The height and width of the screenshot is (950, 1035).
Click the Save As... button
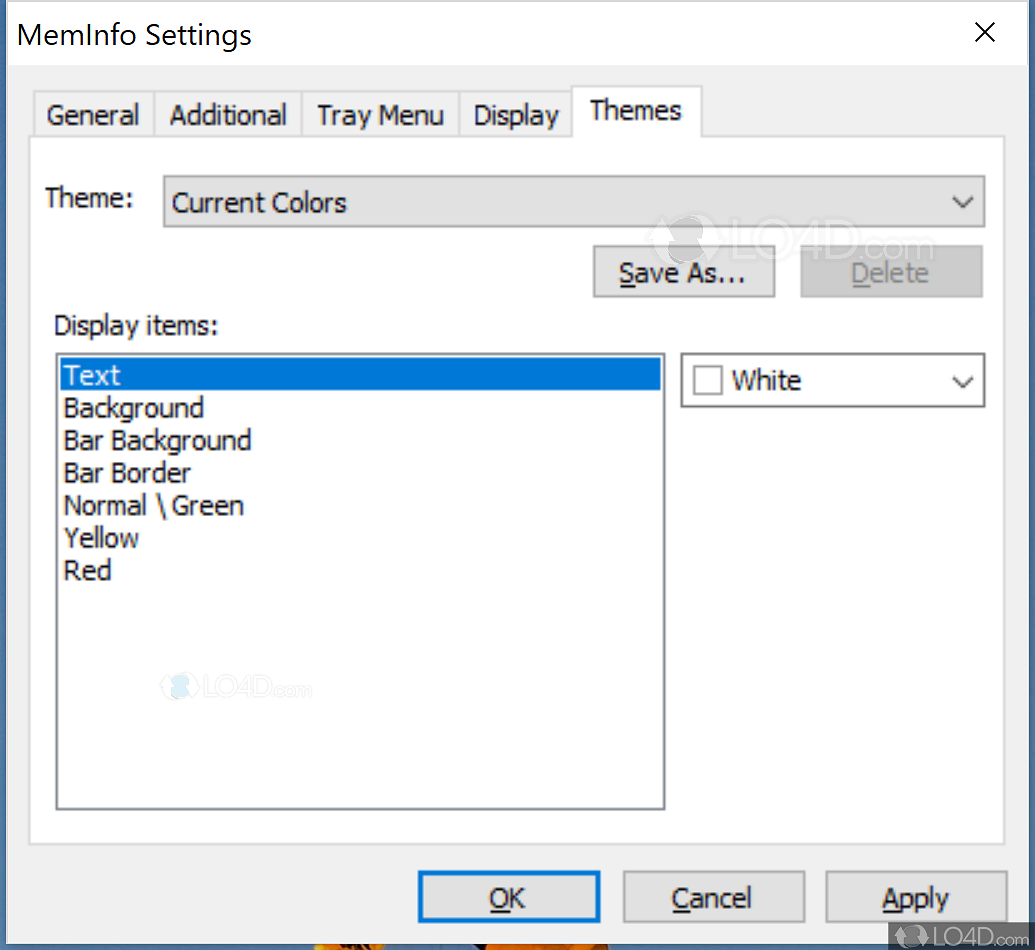(683, 272)
